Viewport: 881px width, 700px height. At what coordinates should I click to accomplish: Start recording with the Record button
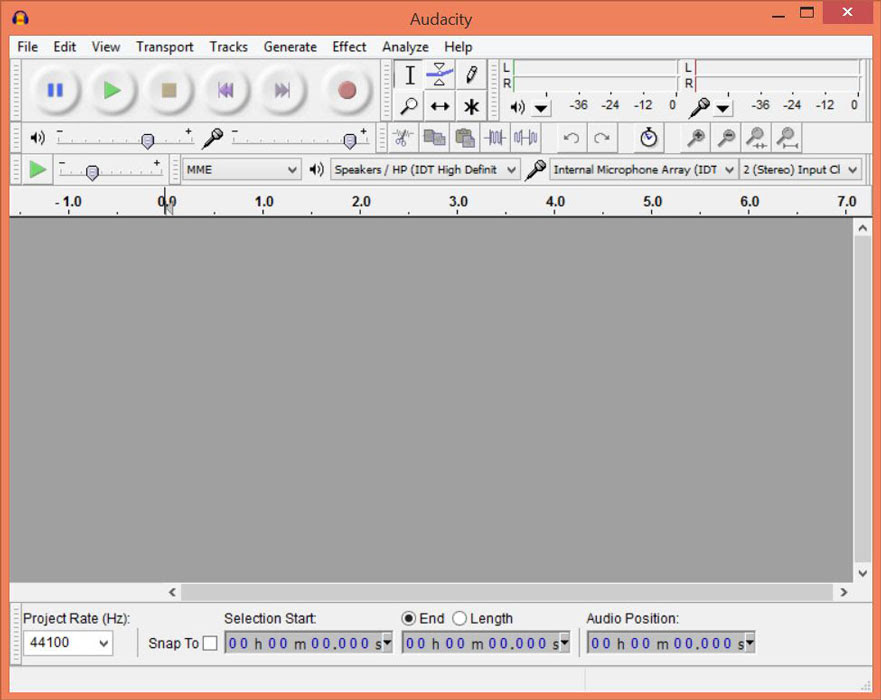tap(347, 90)
